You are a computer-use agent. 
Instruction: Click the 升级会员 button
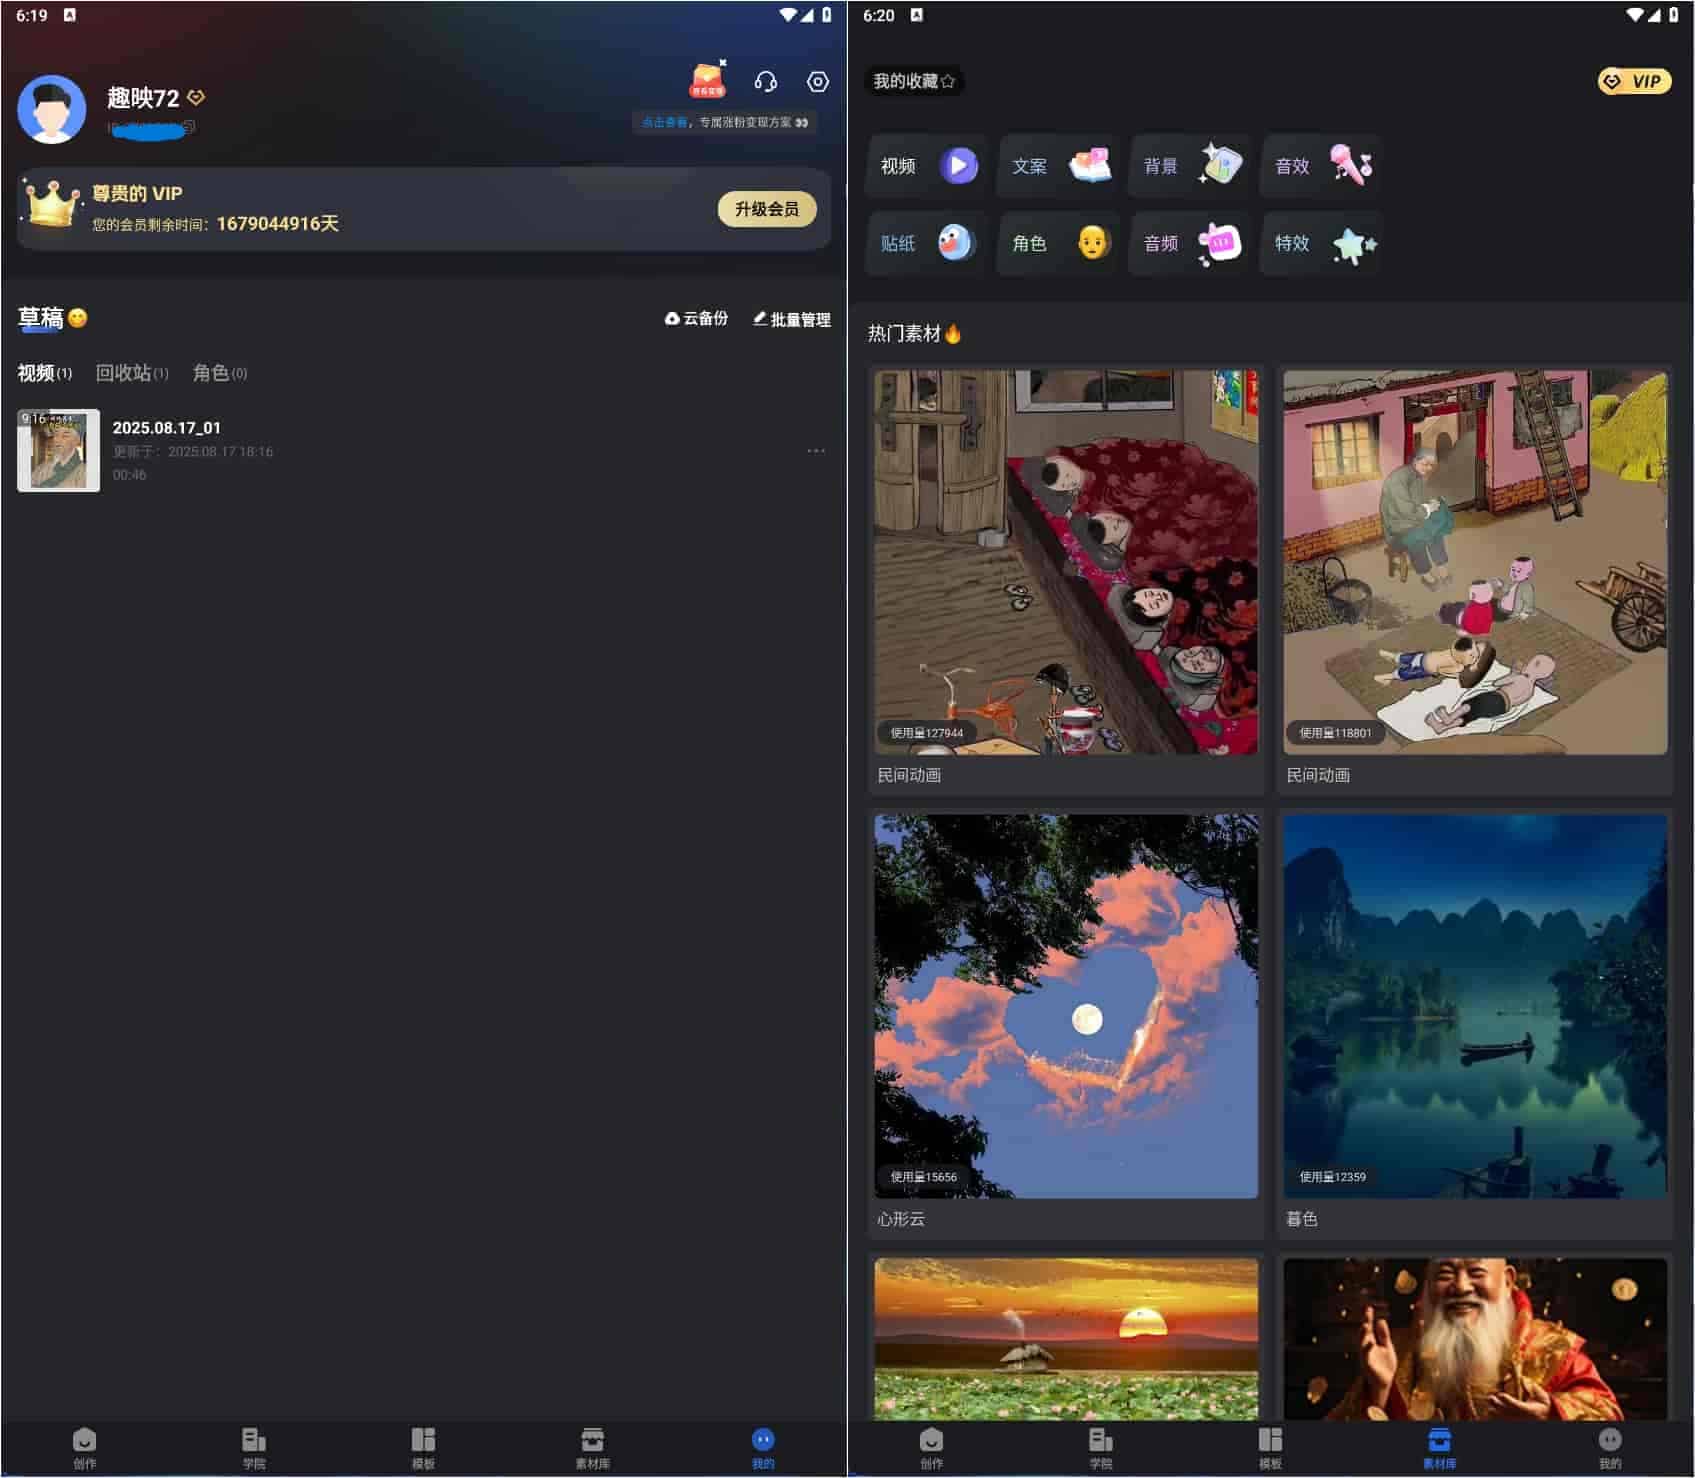coord(767,209)
